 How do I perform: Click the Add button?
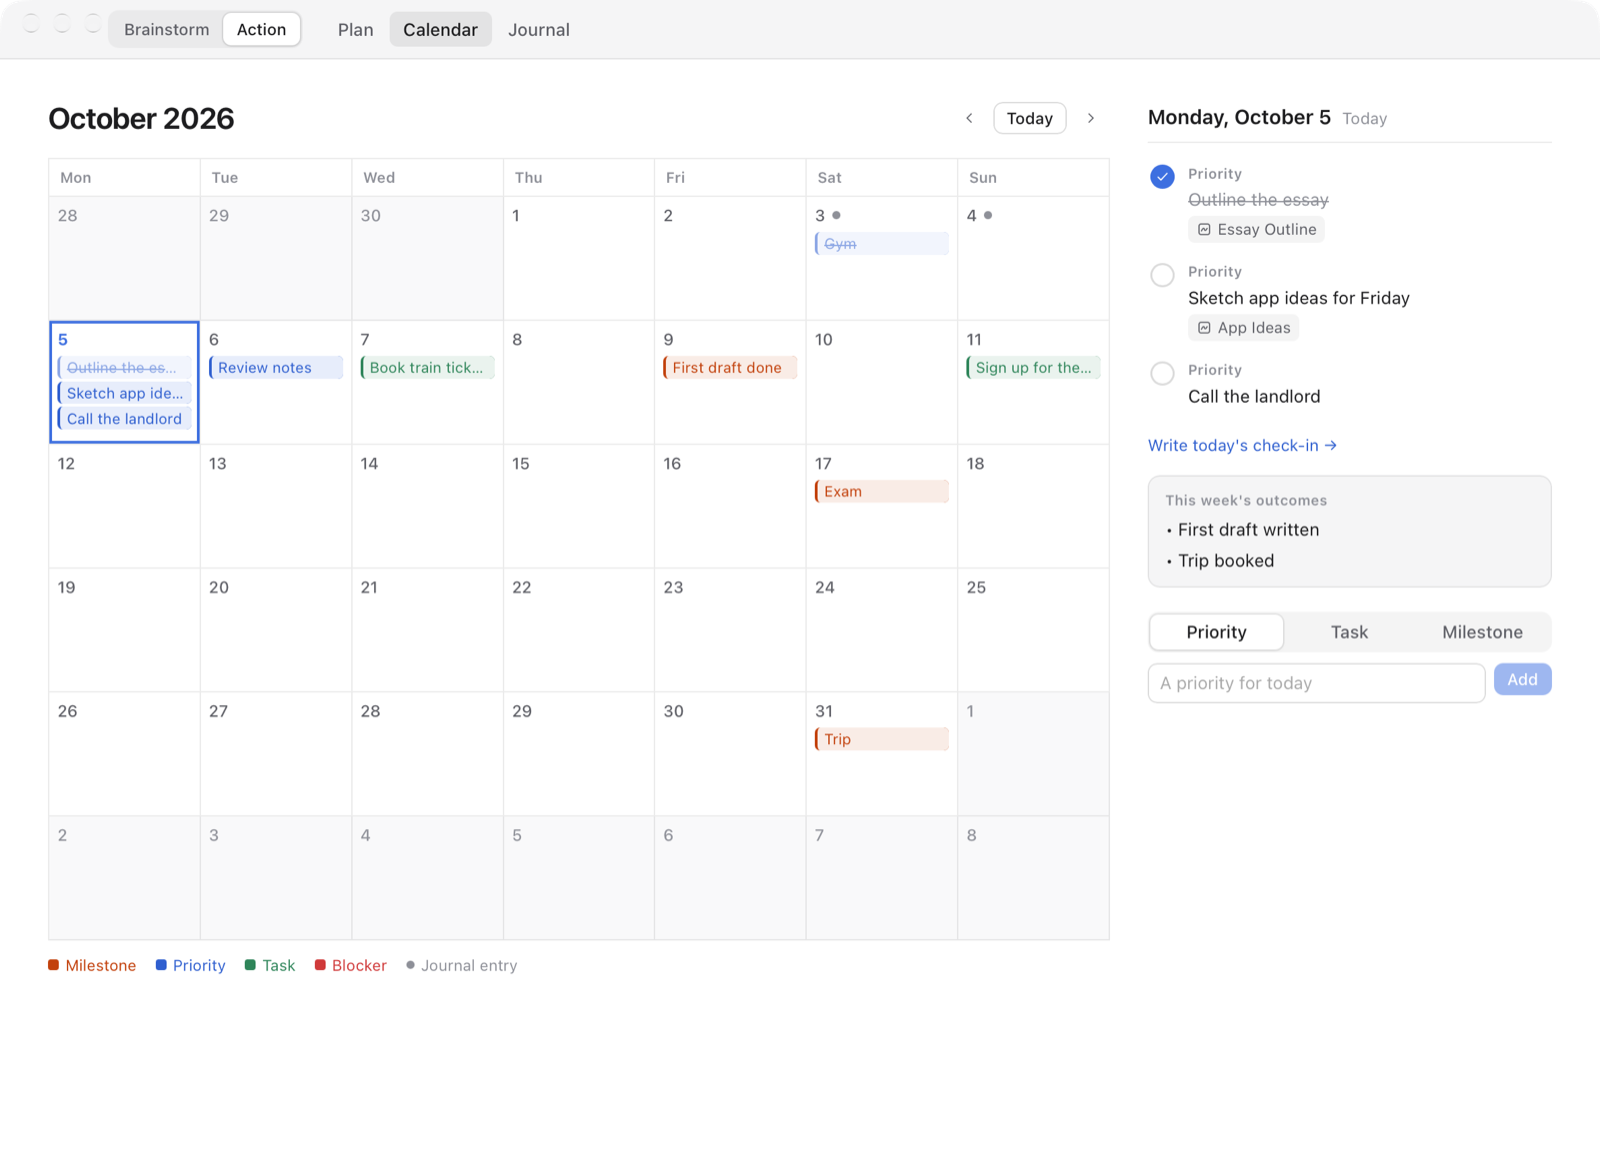tap(1522, 679)
